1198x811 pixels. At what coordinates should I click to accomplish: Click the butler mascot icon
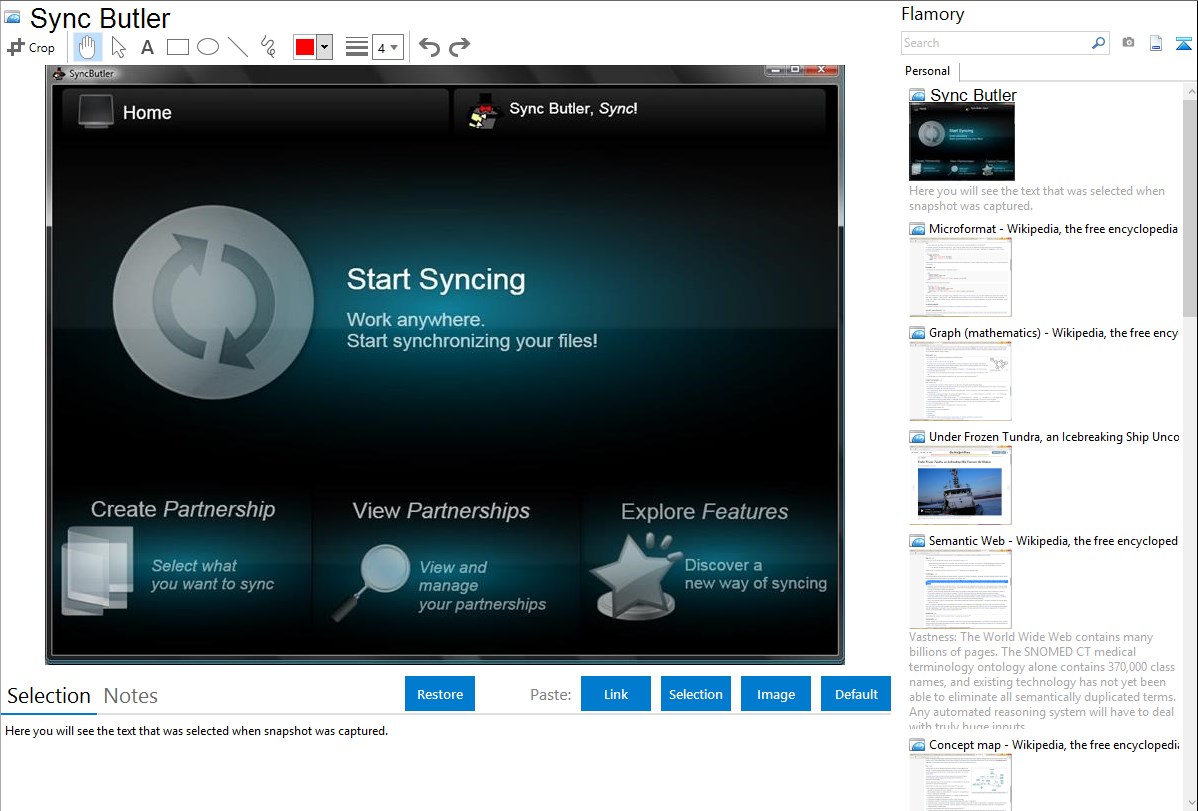click(x=484, y=111)
